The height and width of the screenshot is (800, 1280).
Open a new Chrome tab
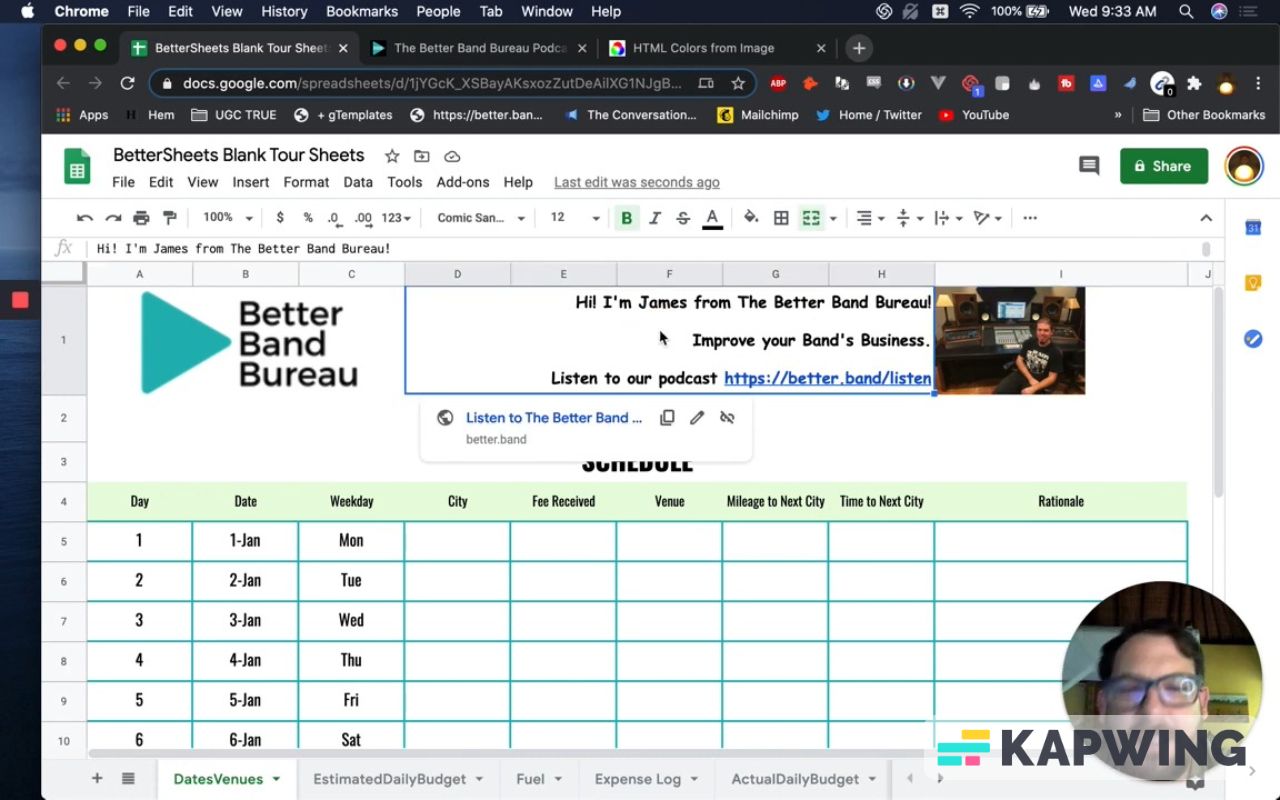[859, 48]
